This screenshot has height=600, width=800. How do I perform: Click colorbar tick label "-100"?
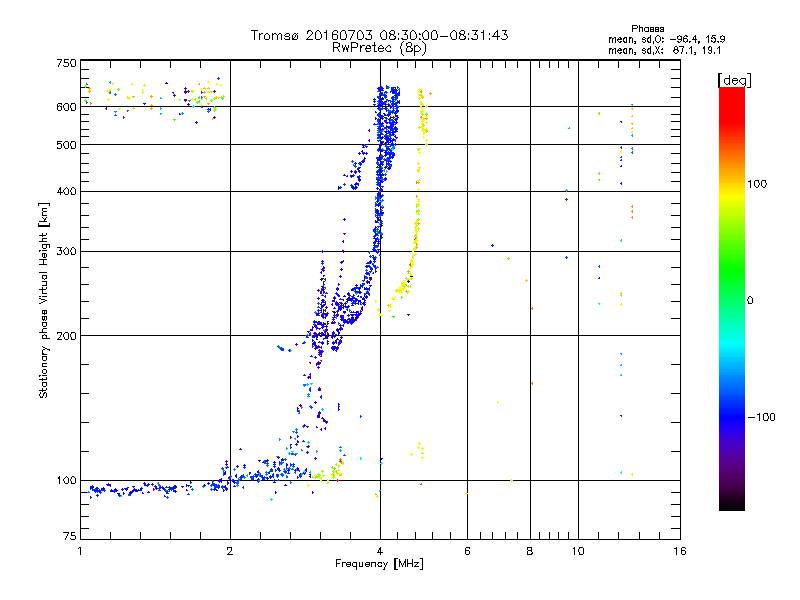761,417
